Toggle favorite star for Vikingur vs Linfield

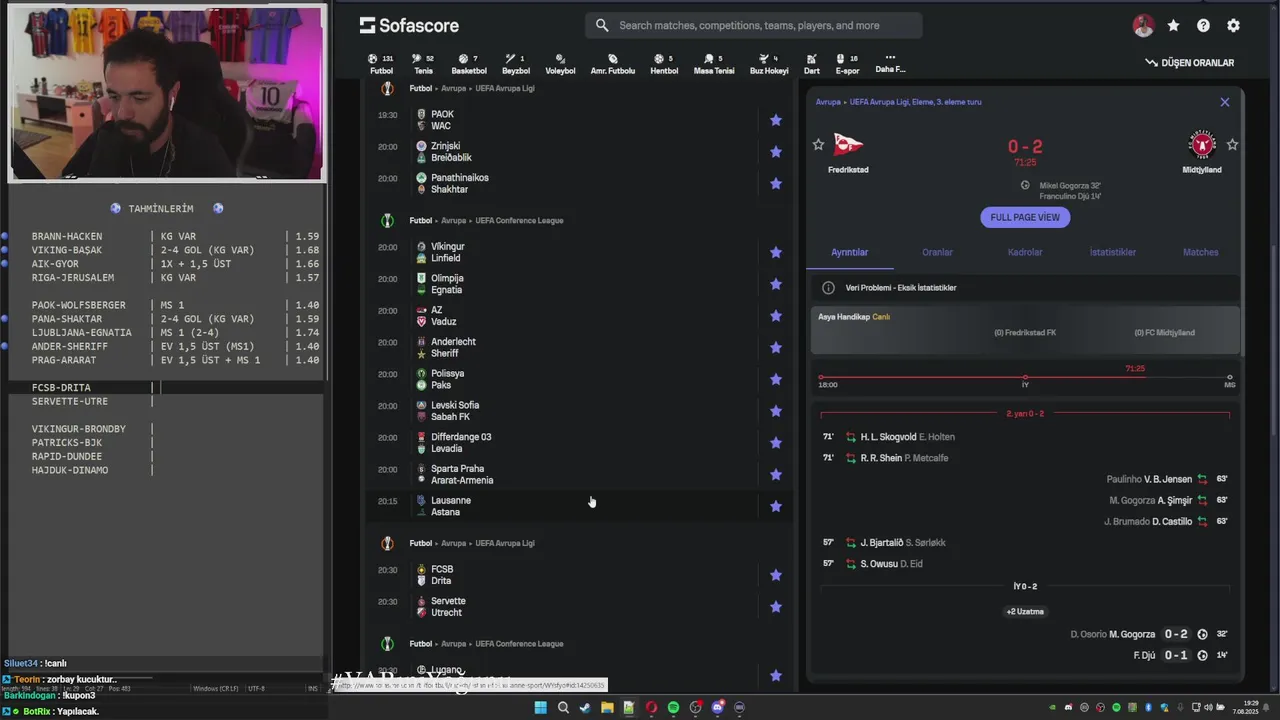[775, 252]
